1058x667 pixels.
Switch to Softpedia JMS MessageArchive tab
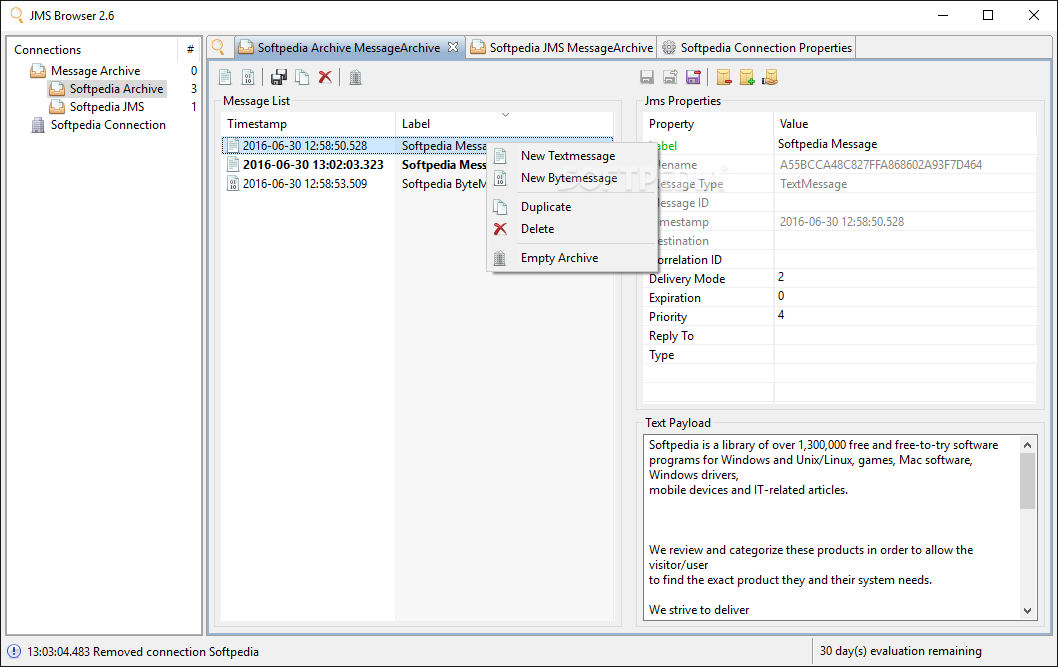tap(563, 48)
